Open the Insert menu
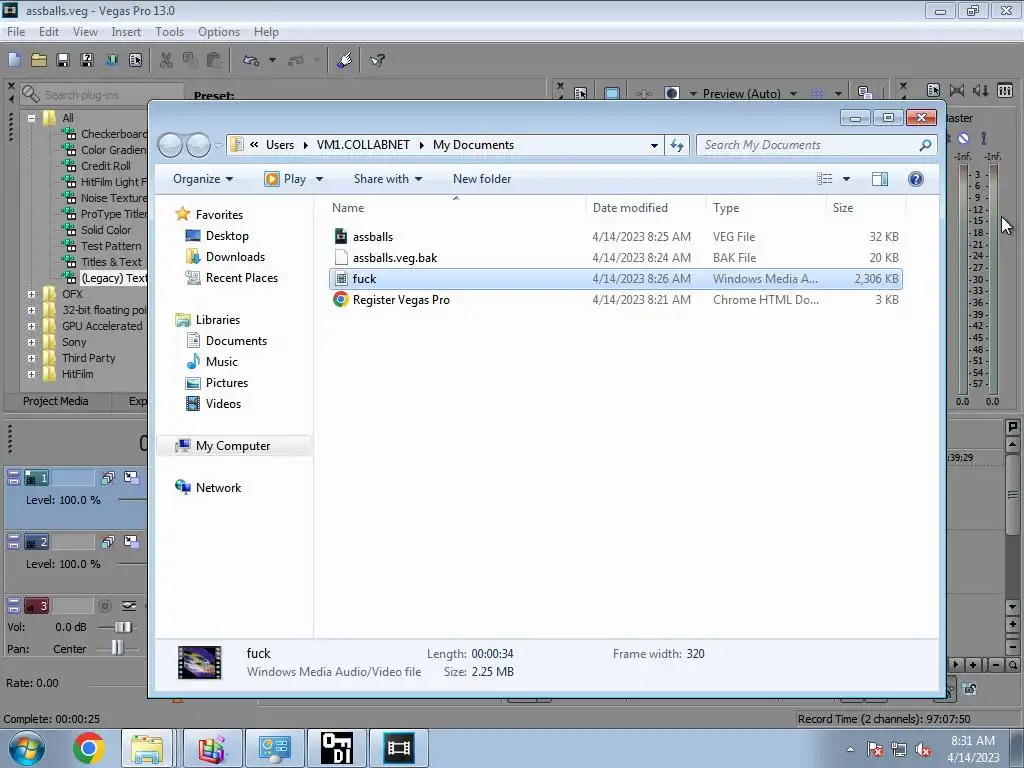This screenshot has width=1024, height=768. tap(125, 31)
